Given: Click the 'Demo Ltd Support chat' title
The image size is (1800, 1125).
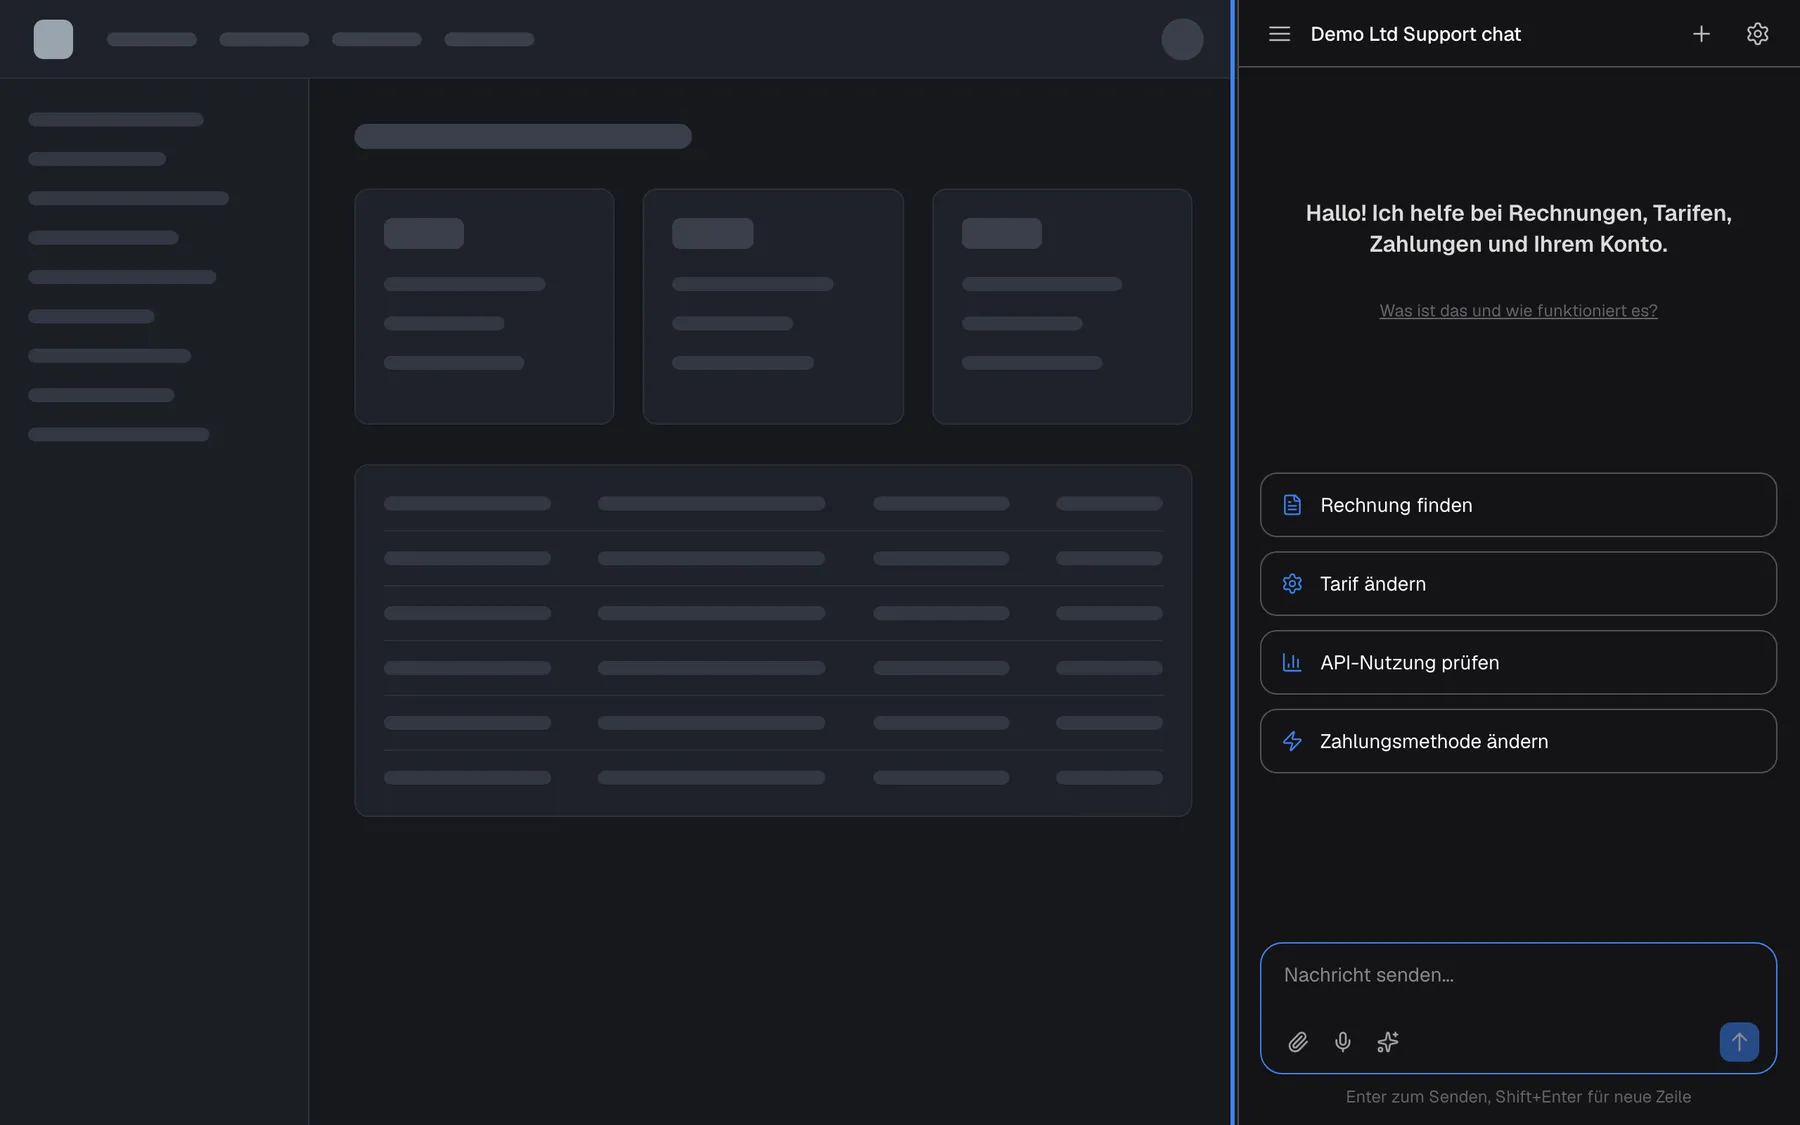Looking at the screenshot, I should [x=1415, y=34].
